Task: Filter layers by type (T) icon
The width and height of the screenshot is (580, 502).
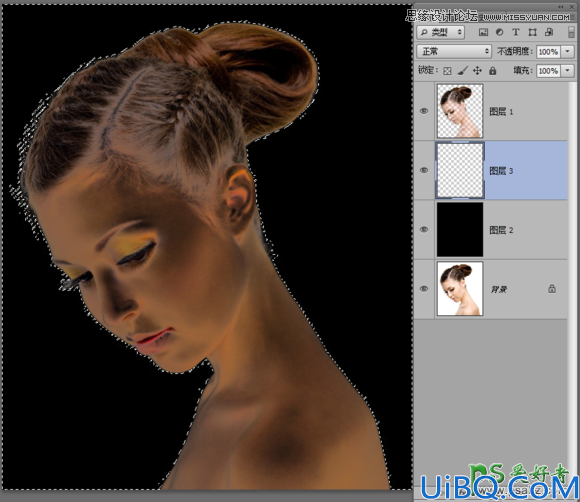Action: [x=516, y=32]
